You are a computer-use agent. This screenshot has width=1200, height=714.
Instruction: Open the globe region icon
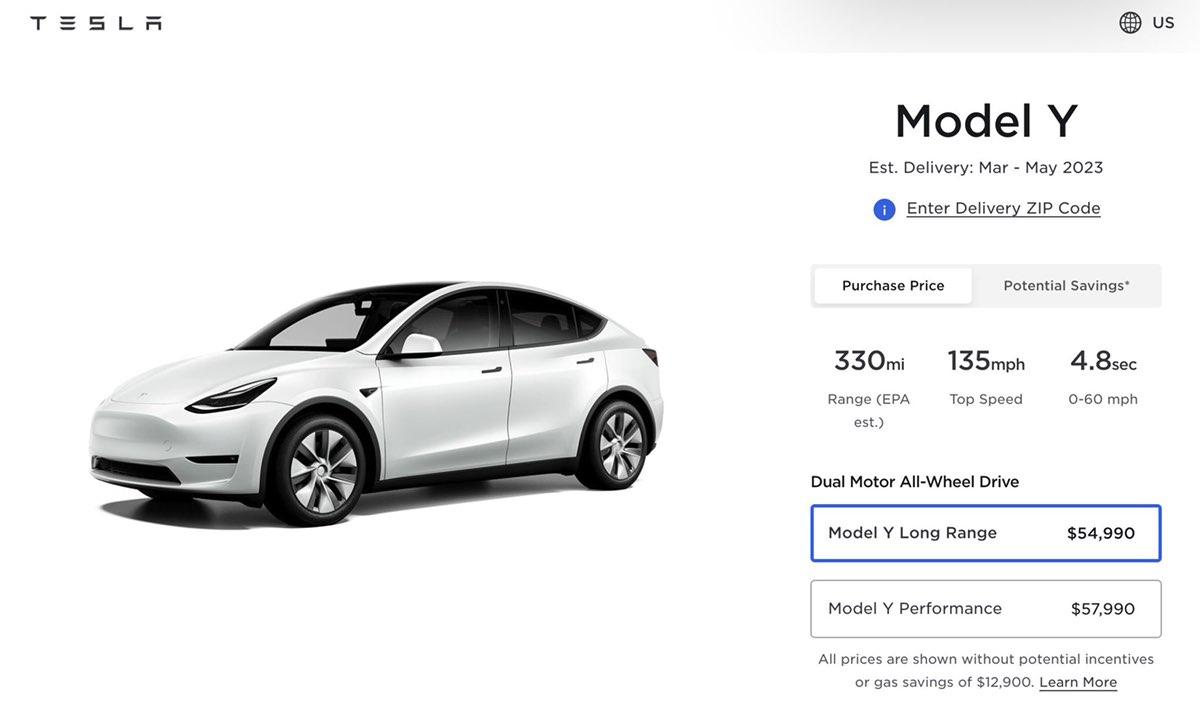tap(1130, 22)
